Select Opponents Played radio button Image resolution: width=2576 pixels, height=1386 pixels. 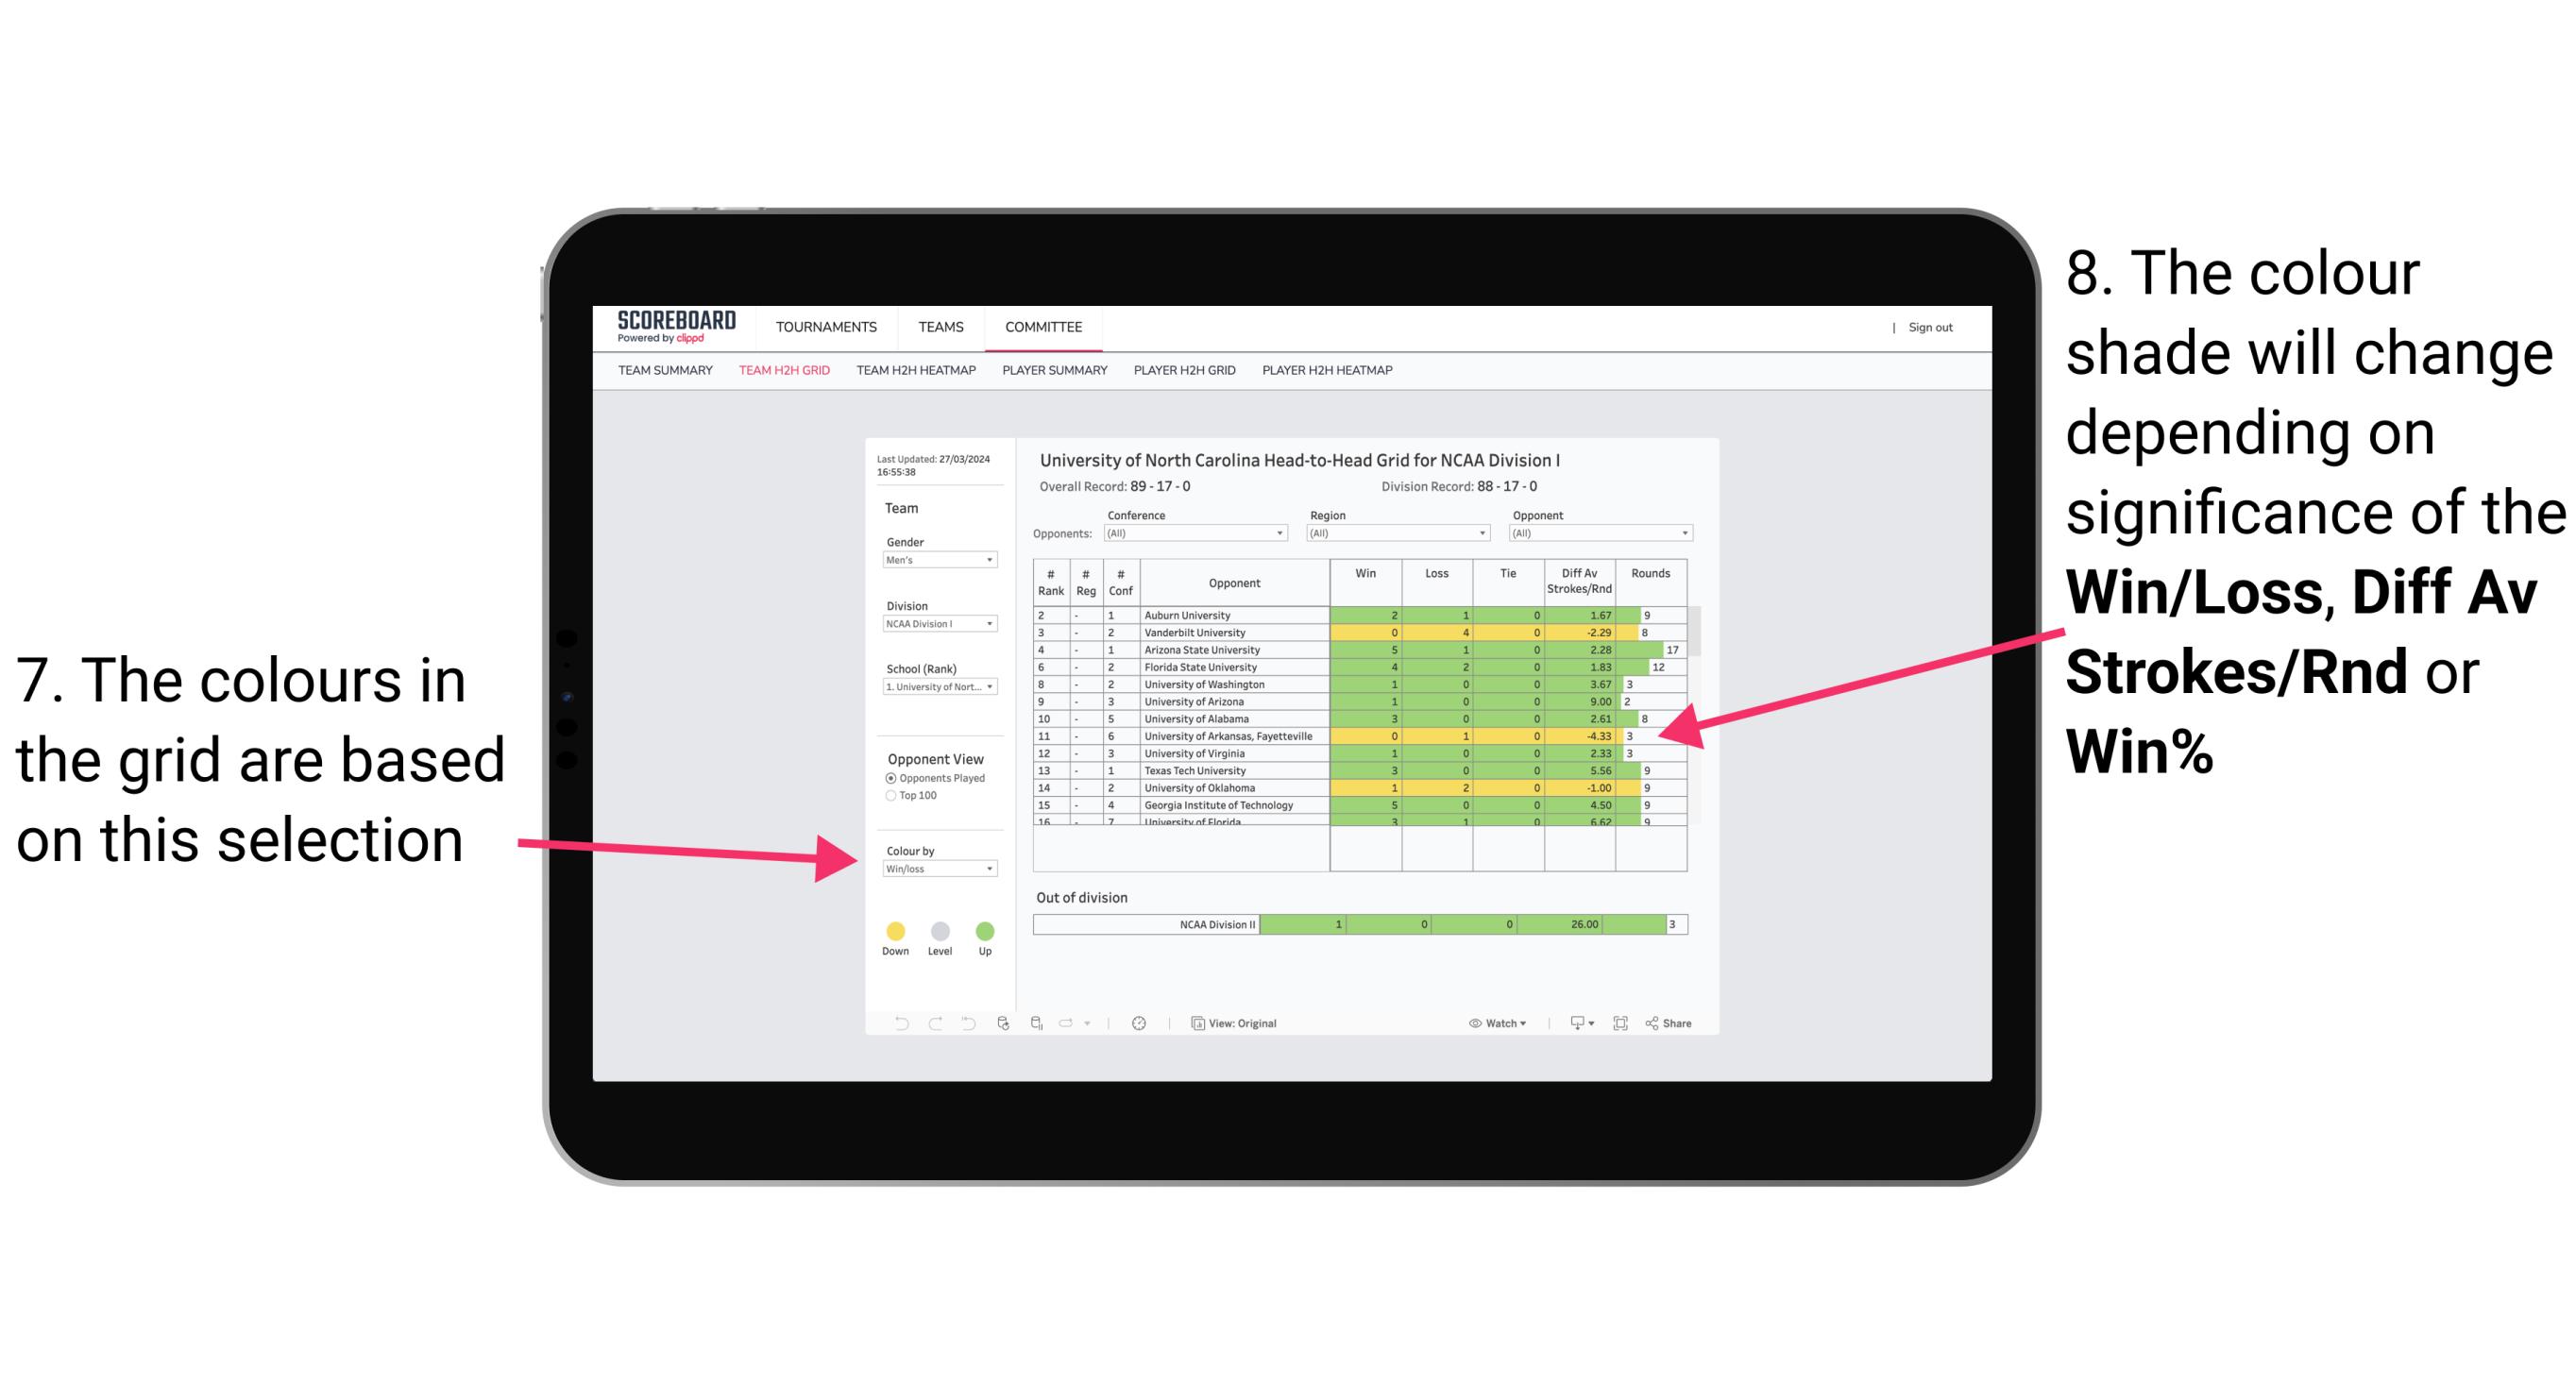tap(890, 778)
